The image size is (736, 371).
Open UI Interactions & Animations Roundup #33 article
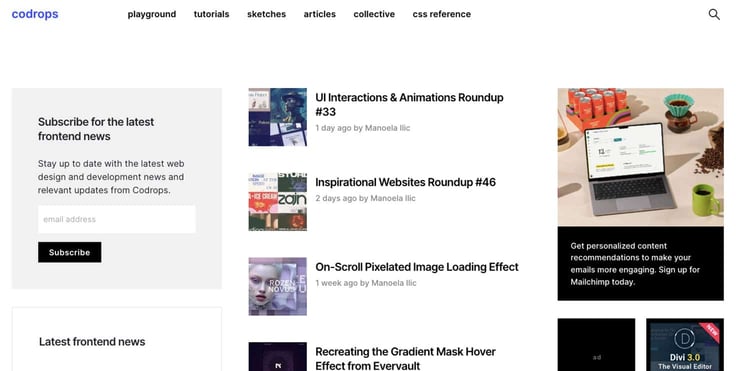[x=409, y=104]
